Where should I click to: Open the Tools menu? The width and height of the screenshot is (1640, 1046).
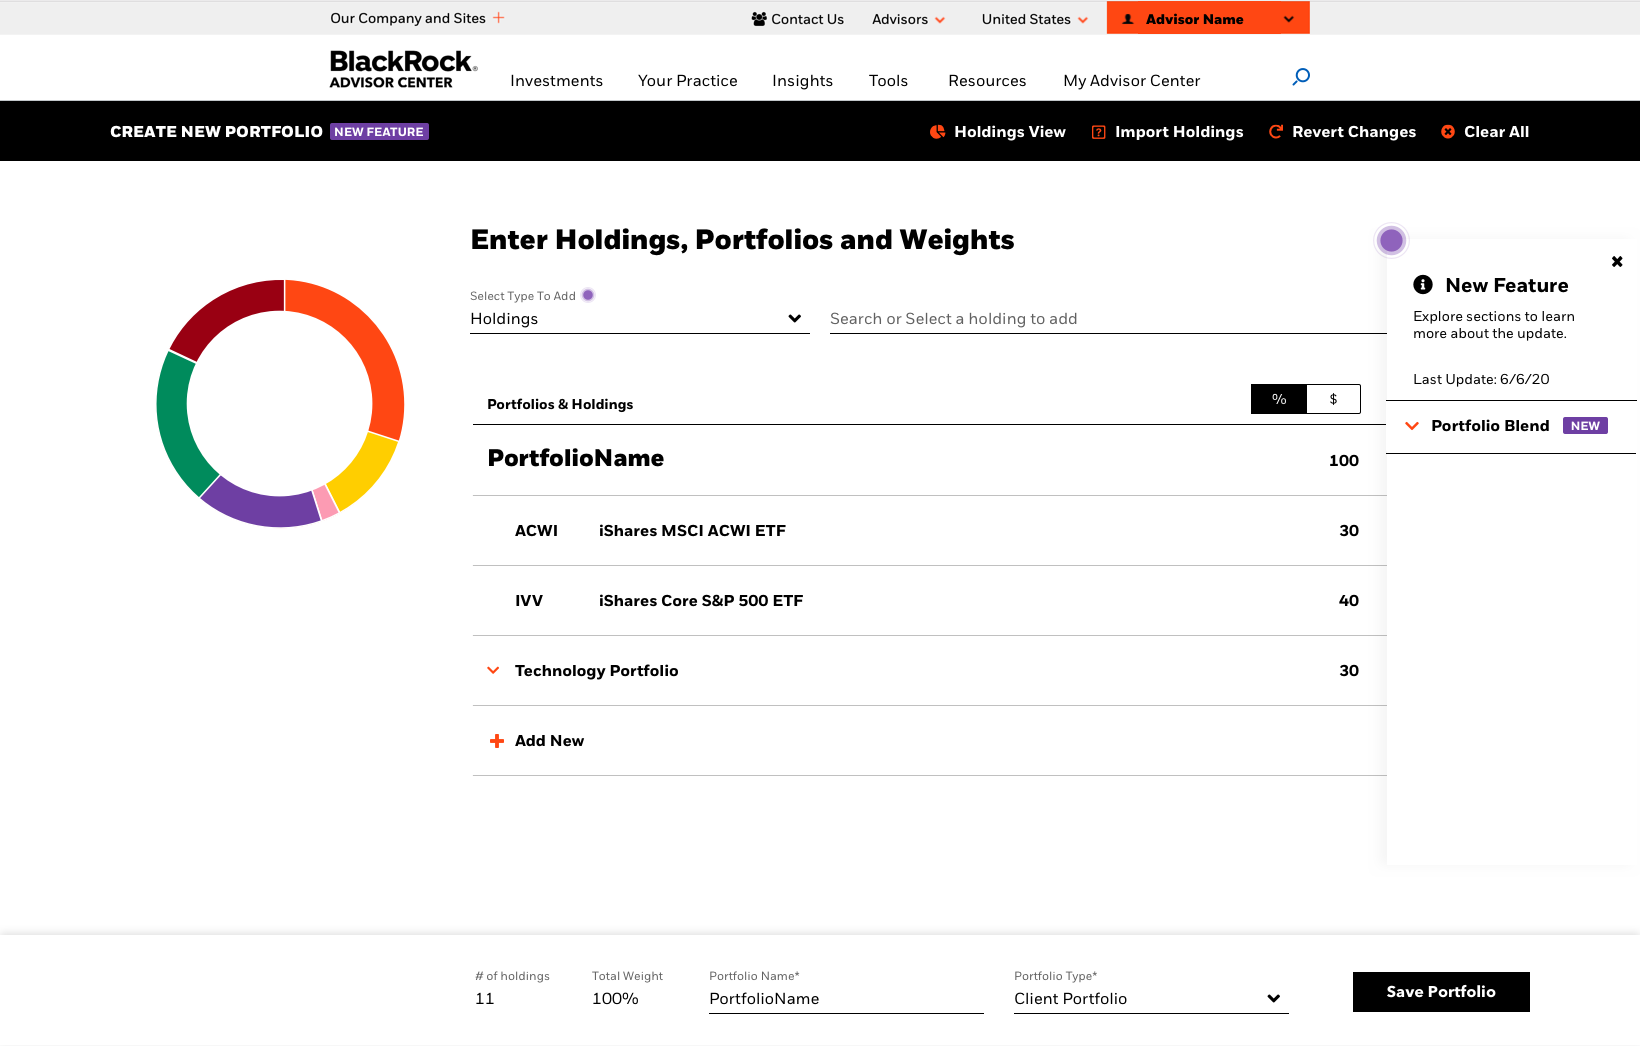[x=888, y=81]
